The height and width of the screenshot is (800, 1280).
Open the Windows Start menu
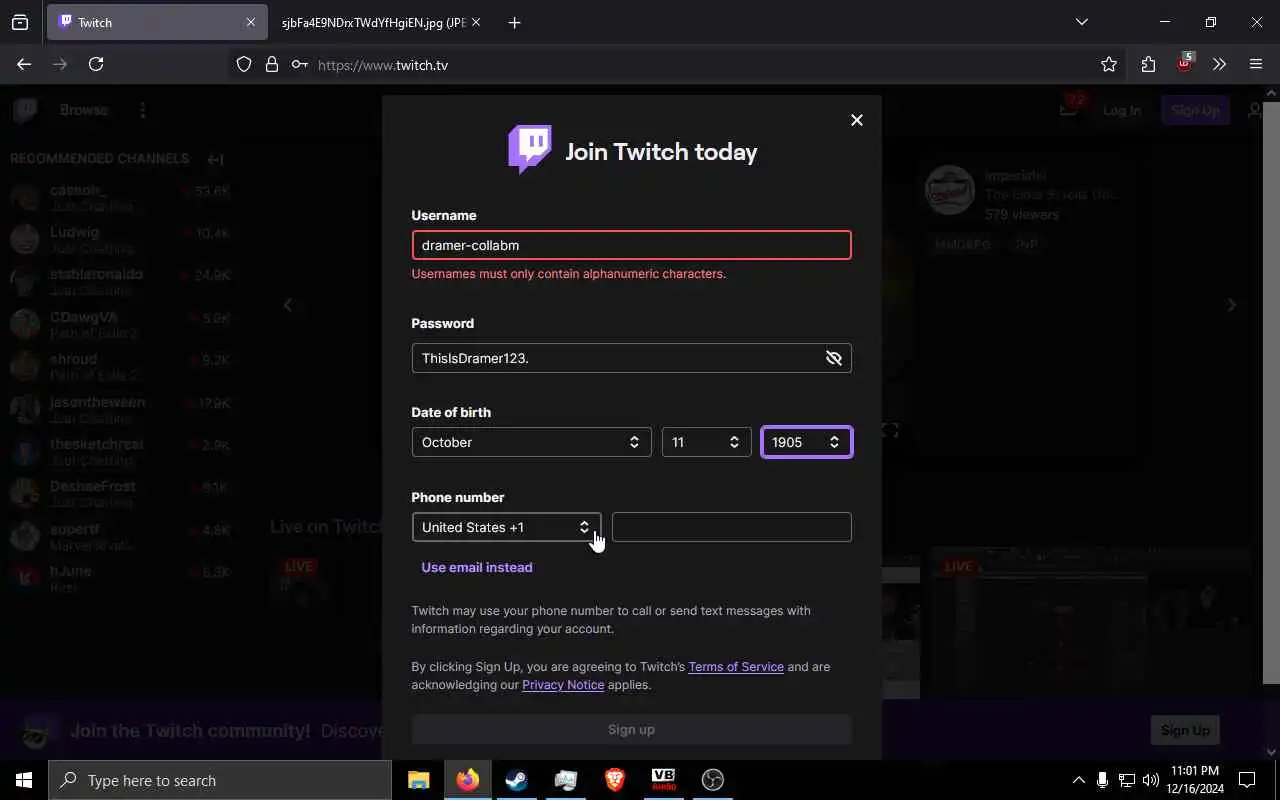point(24,780)
